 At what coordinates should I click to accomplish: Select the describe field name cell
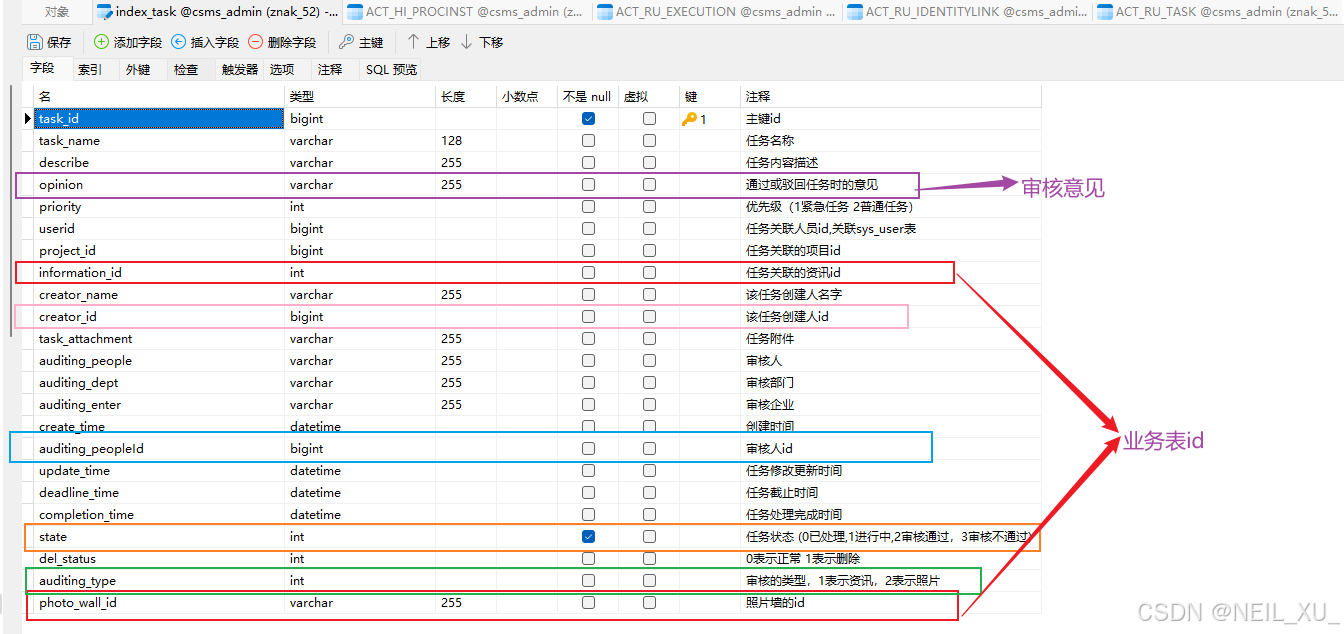pos(159,162)
